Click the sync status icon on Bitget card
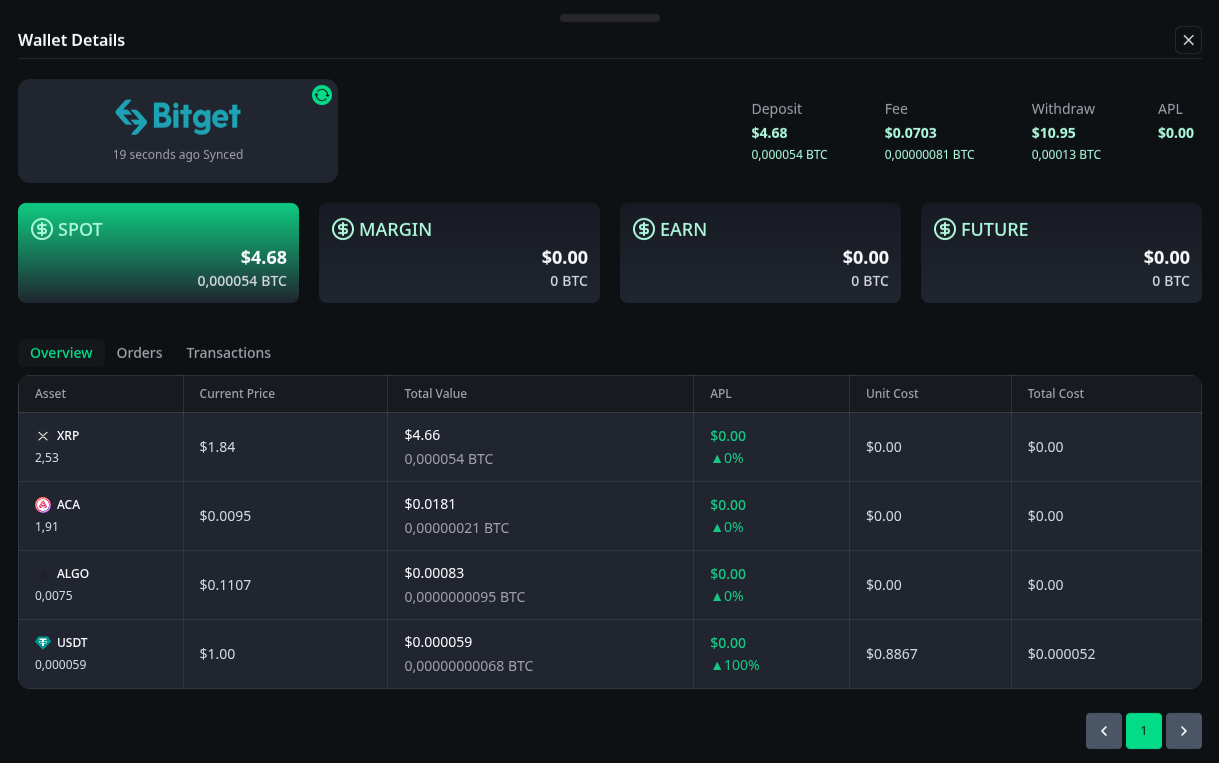 [x=321, y=95]
